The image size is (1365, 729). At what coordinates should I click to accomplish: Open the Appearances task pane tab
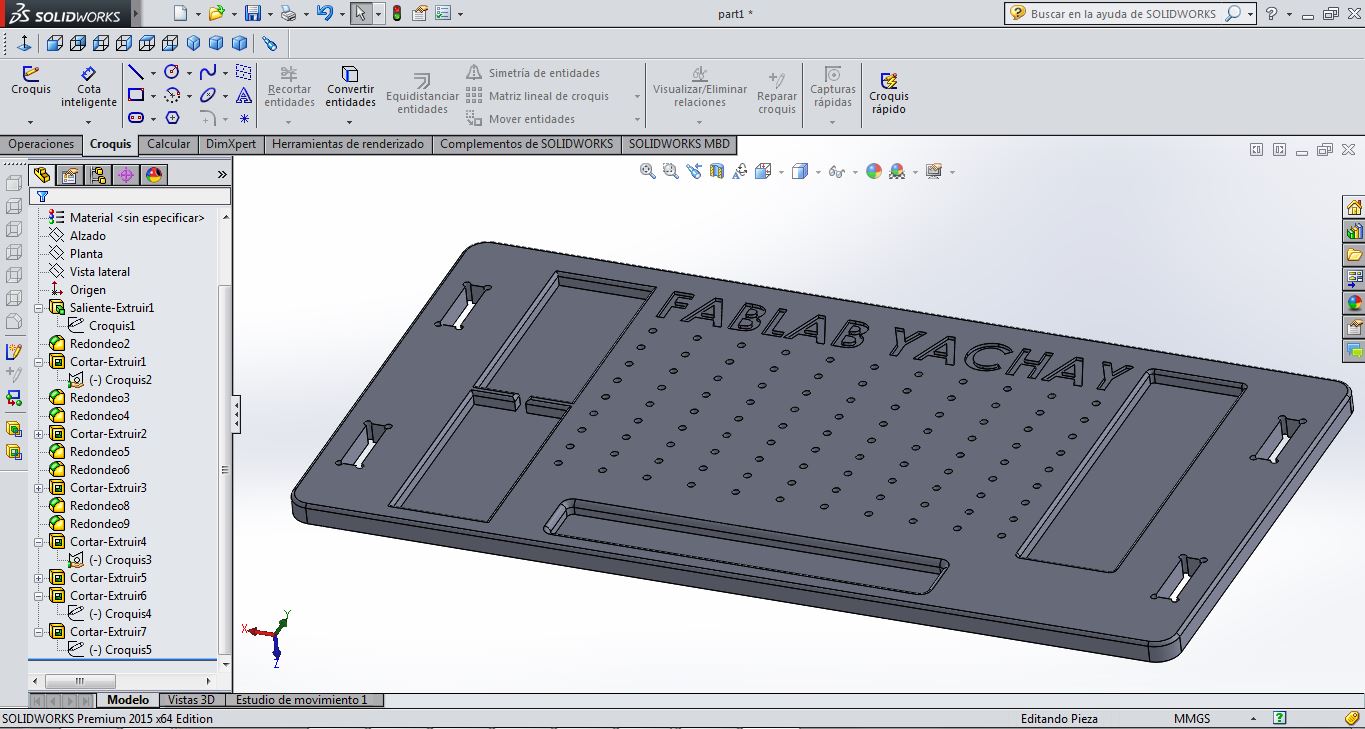click(1354, 303)
